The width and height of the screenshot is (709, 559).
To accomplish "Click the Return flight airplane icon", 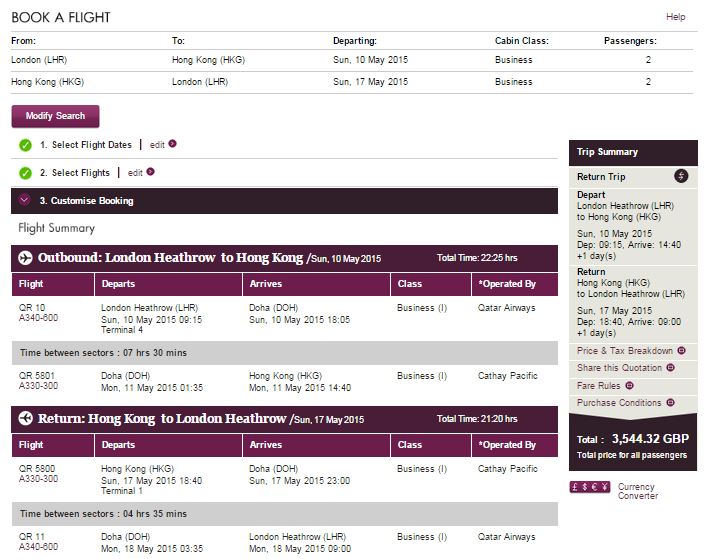I will tap(26, 419).
